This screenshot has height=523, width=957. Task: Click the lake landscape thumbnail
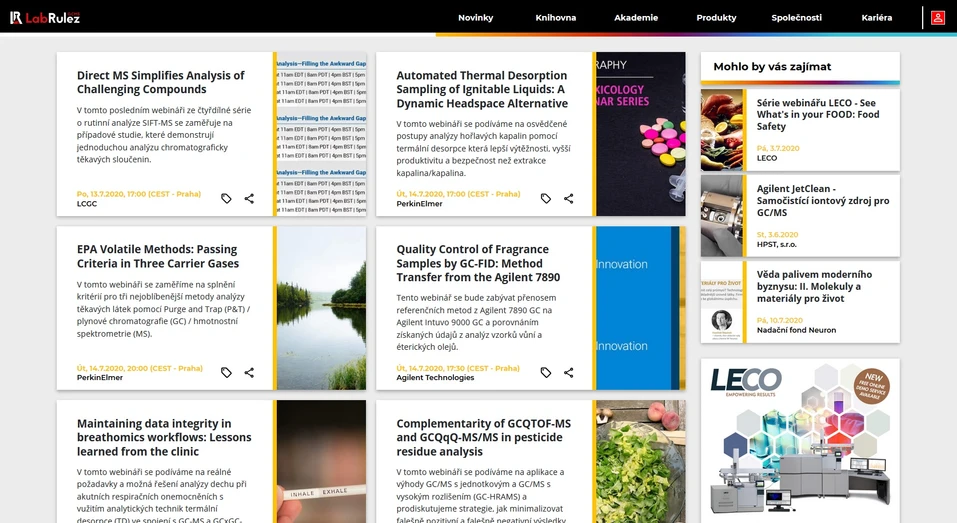click(322, 308)
